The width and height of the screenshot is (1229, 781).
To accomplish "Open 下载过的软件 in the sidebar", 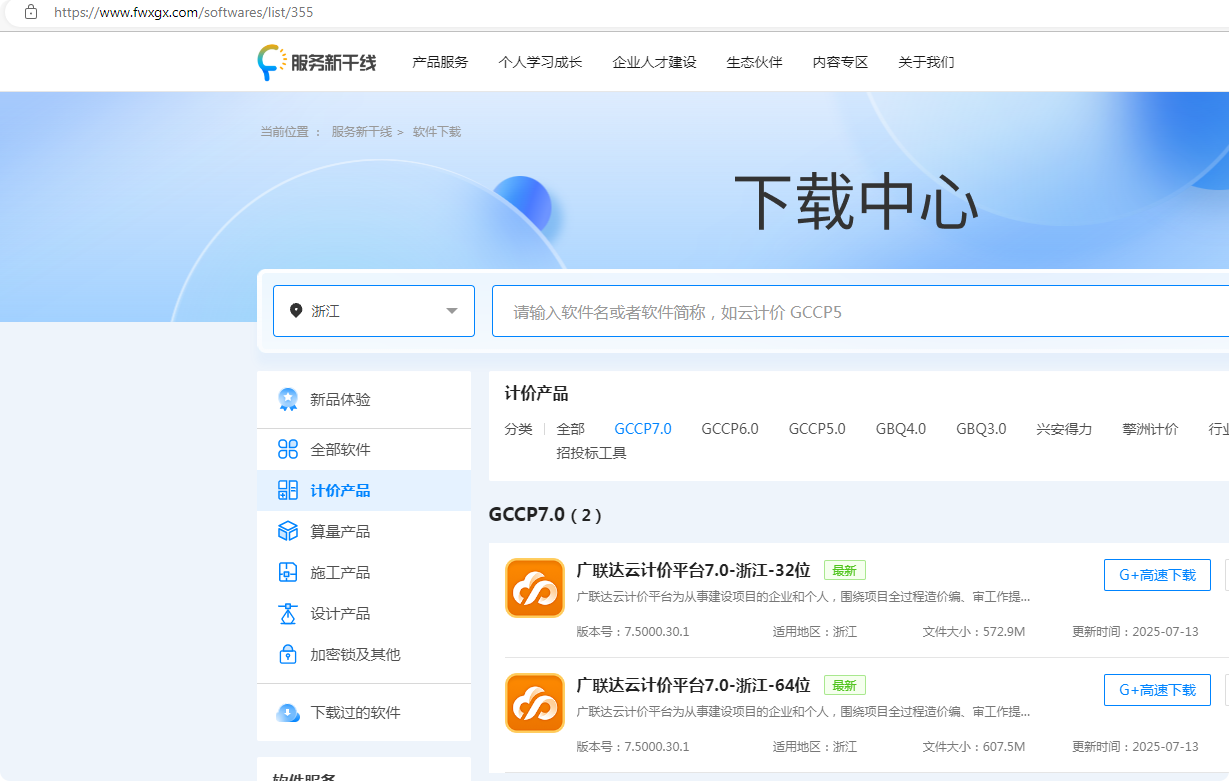I will click(364, 713).
